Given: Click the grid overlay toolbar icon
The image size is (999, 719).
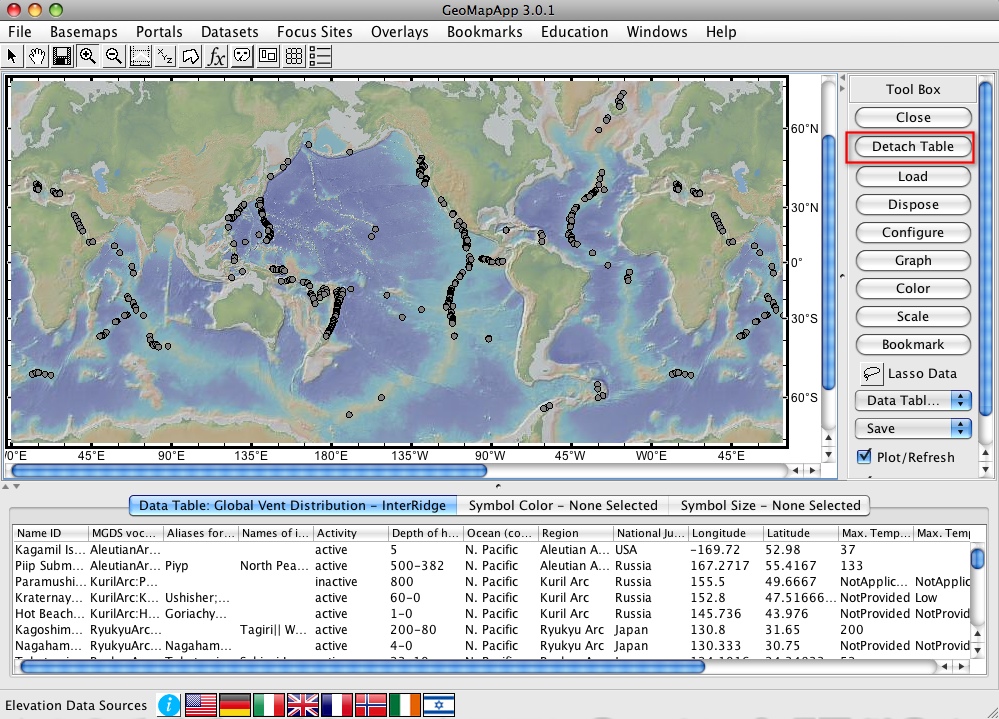Looking at the screenshot, I should coord(293,56).
